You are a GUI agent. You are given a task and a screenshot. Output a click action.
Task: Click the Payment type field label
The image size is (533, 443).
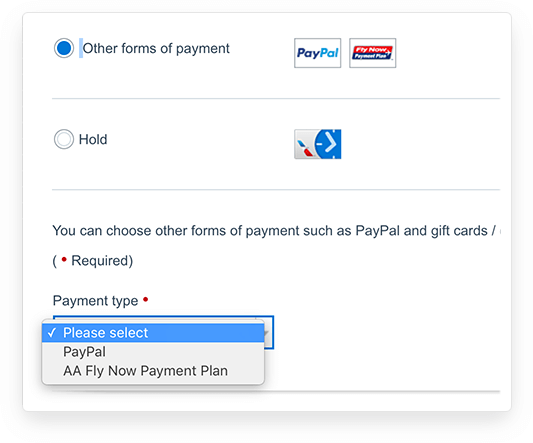point(96,301)
